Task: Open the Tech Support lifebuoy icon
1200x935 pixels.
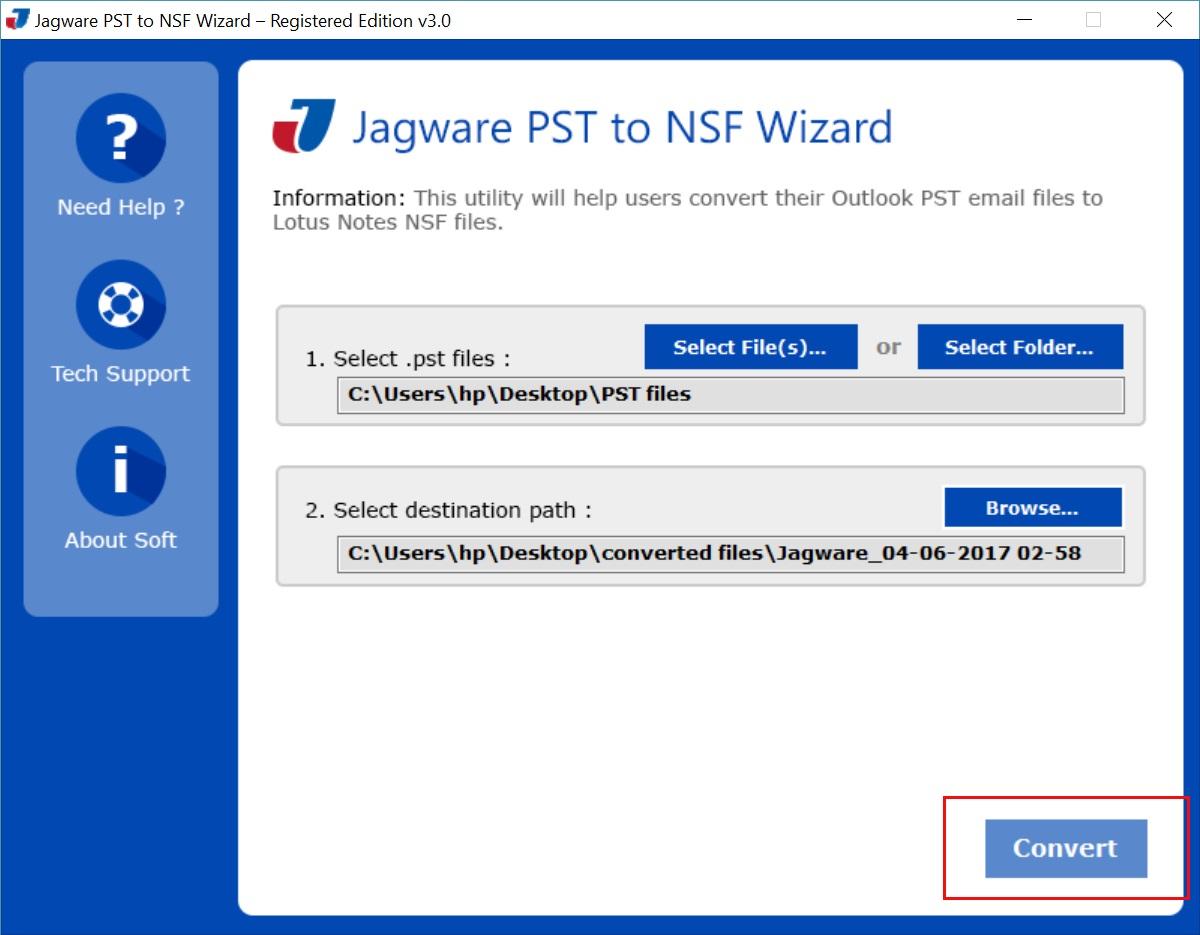Action: point(121,305)
